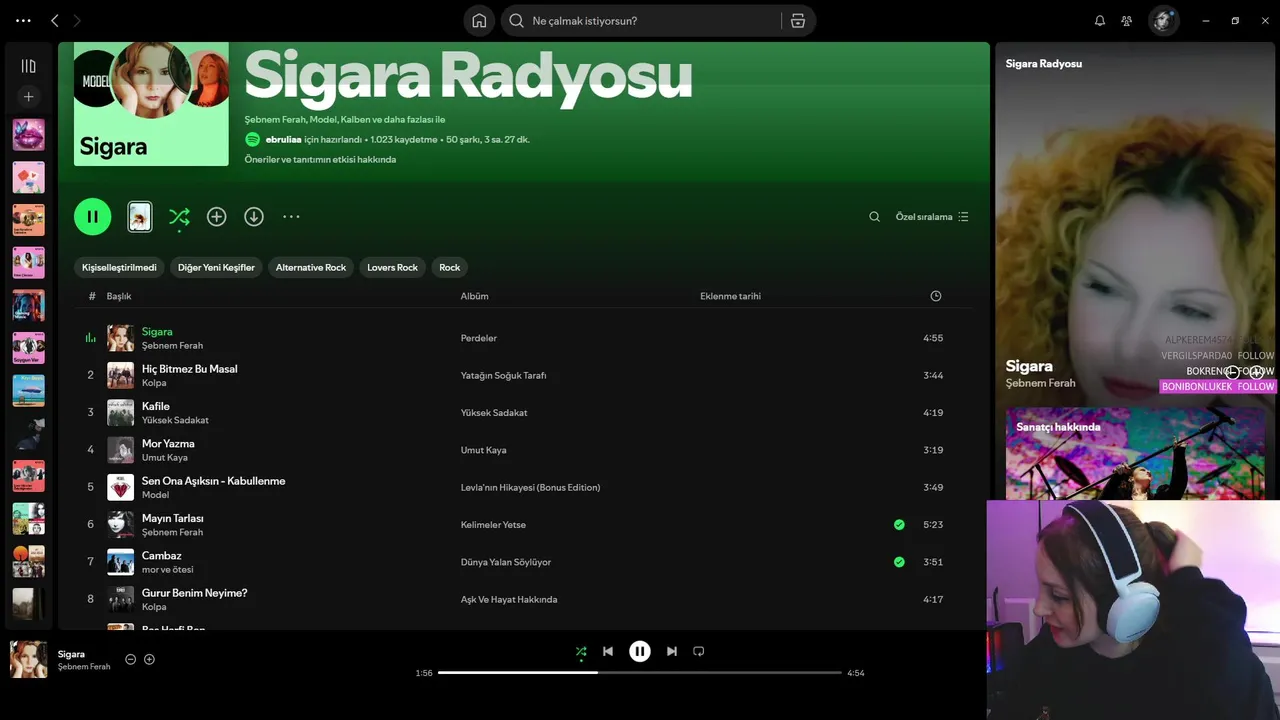Open Browse icon beside the search box

[797, 21]
